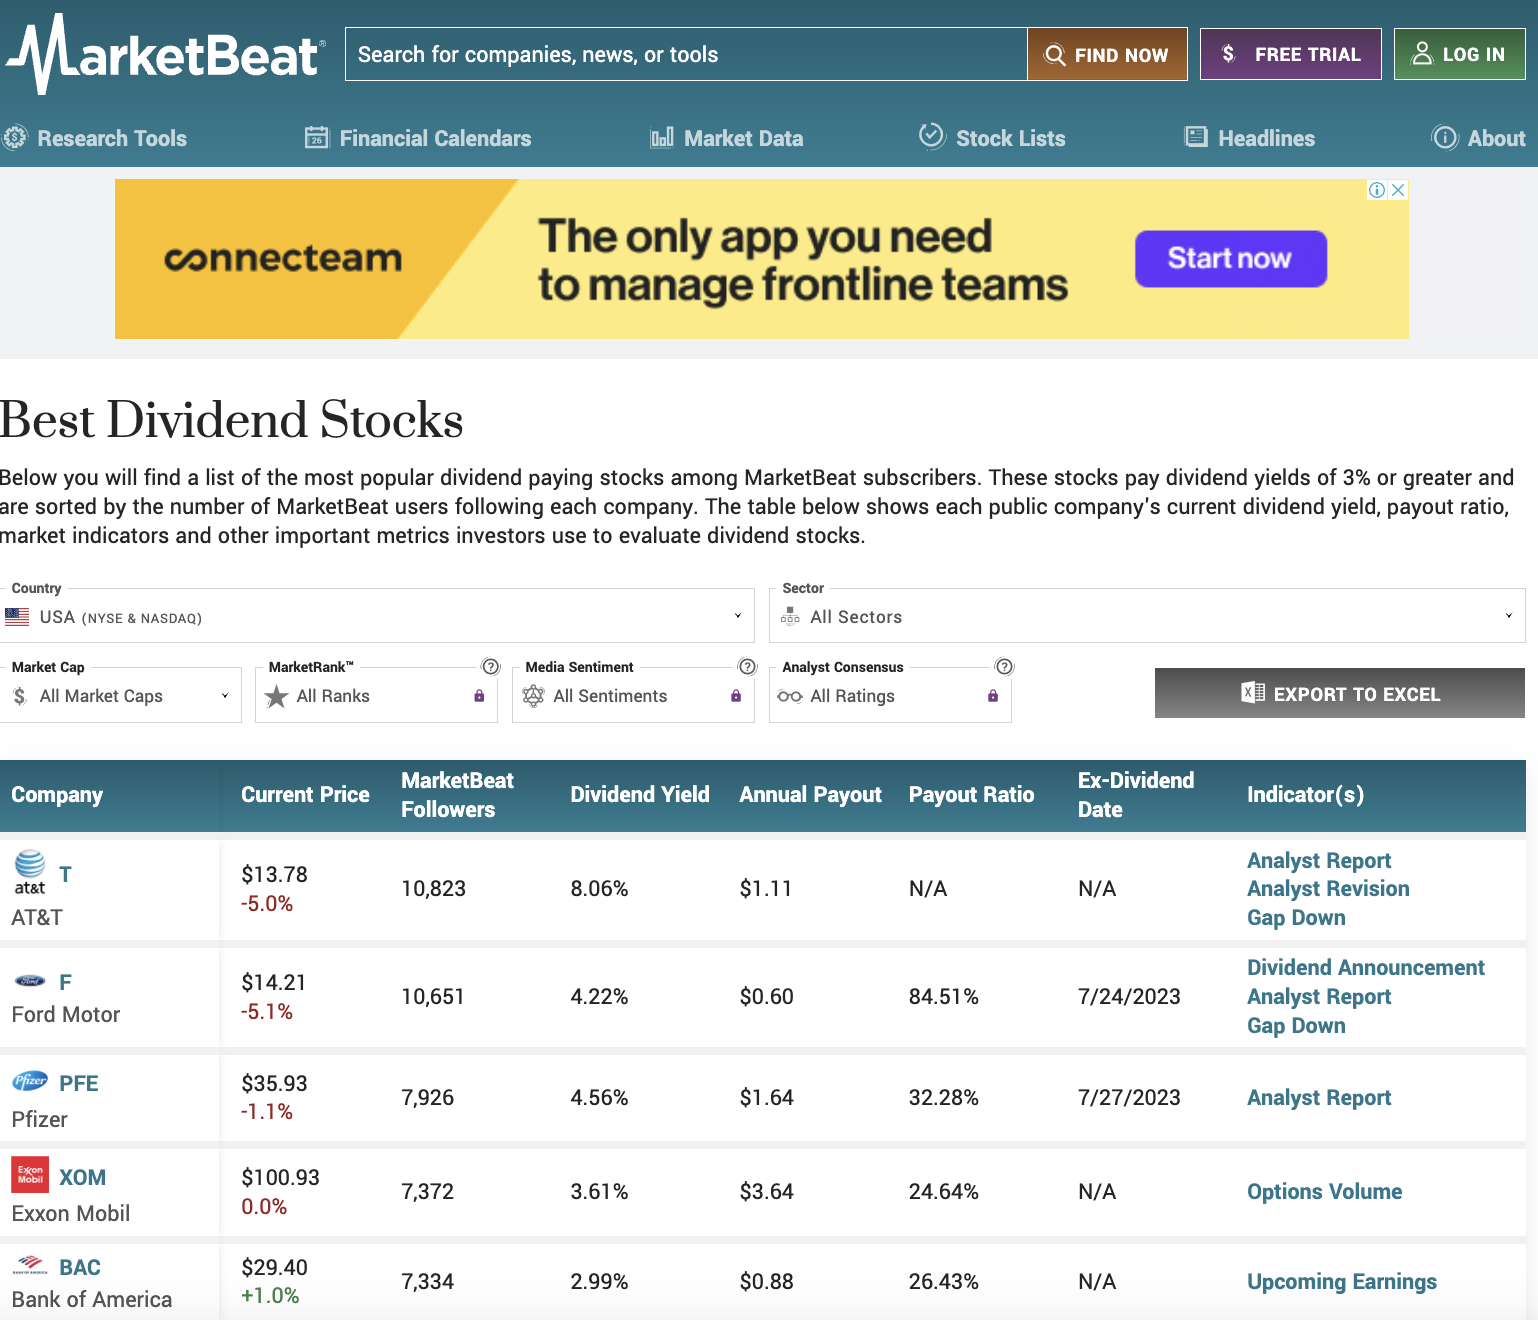Sort by Ex-Dividend Date column header
The image size is (1538, 1320).
[1136, 795]
